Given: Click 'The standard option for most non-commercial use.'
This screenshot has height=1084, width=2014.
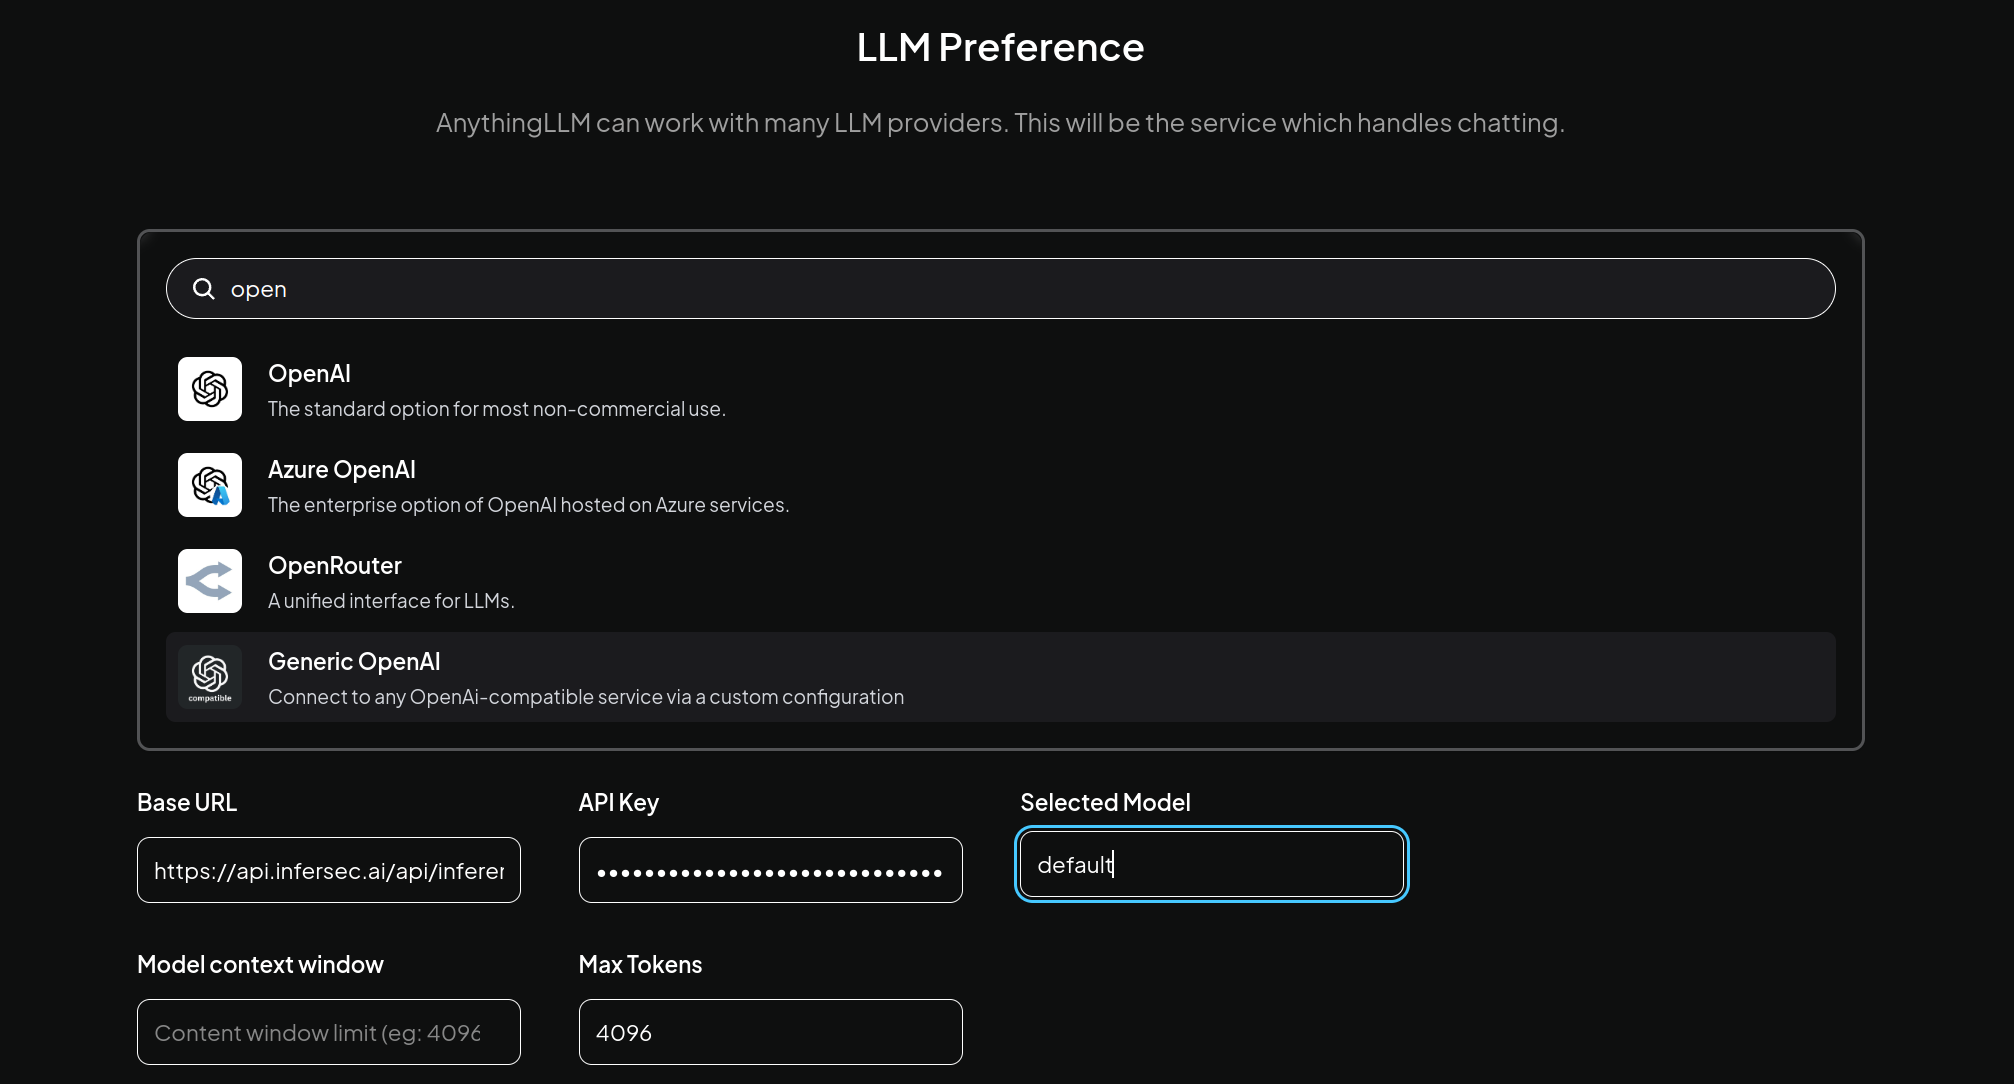Looking at the screenshot, I should [x=497, y=409].
